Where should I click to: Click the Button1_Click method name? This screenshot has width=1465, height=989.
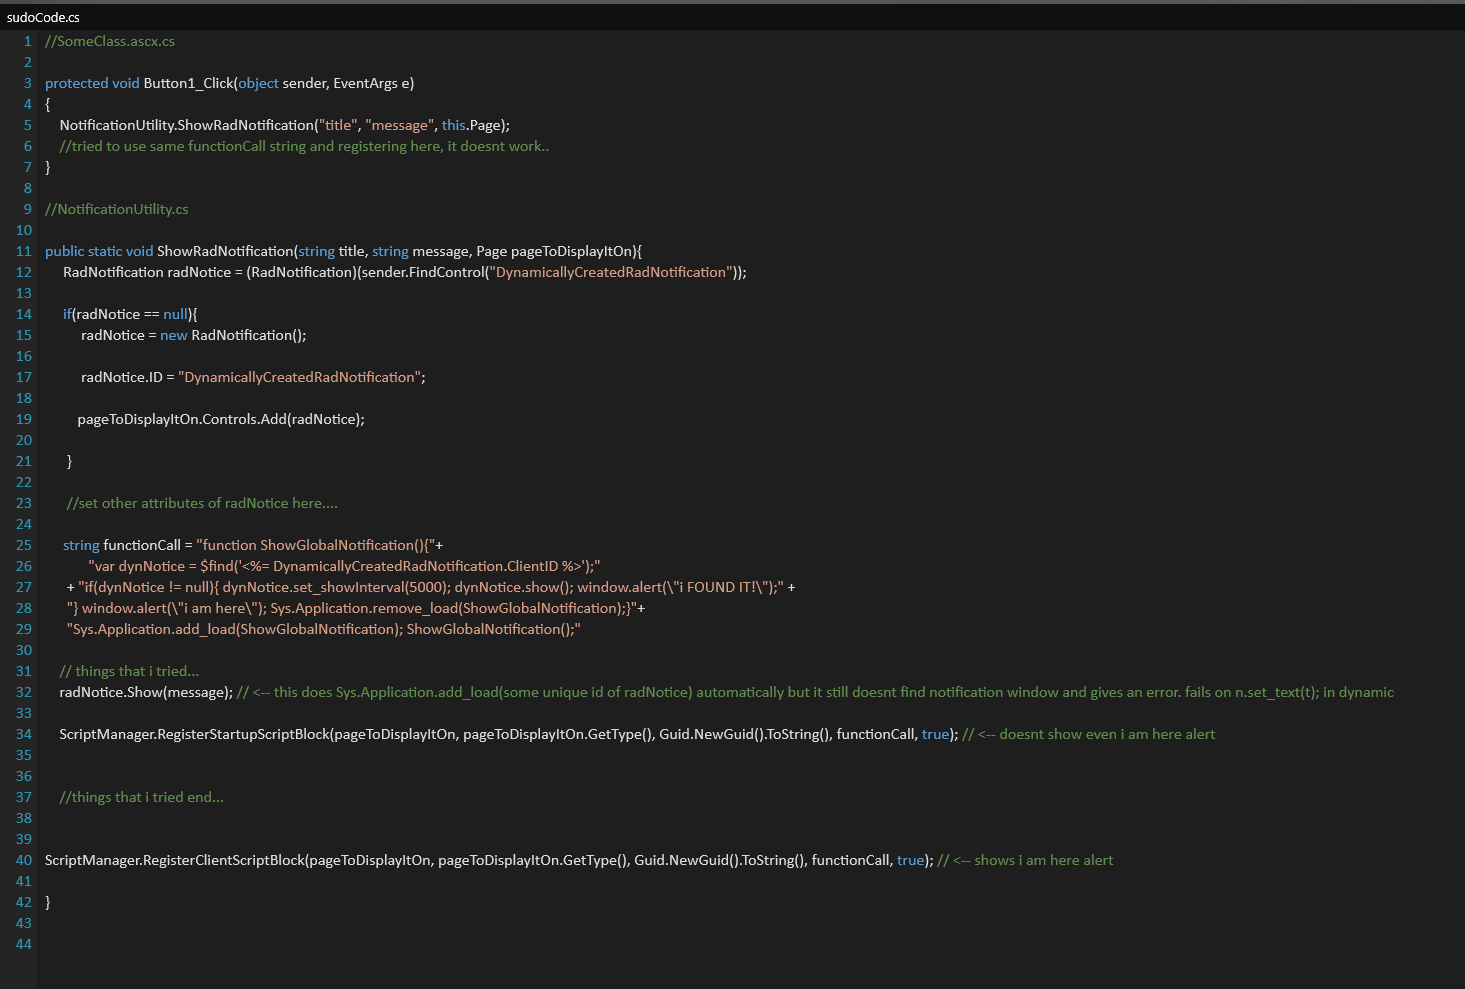188,83
